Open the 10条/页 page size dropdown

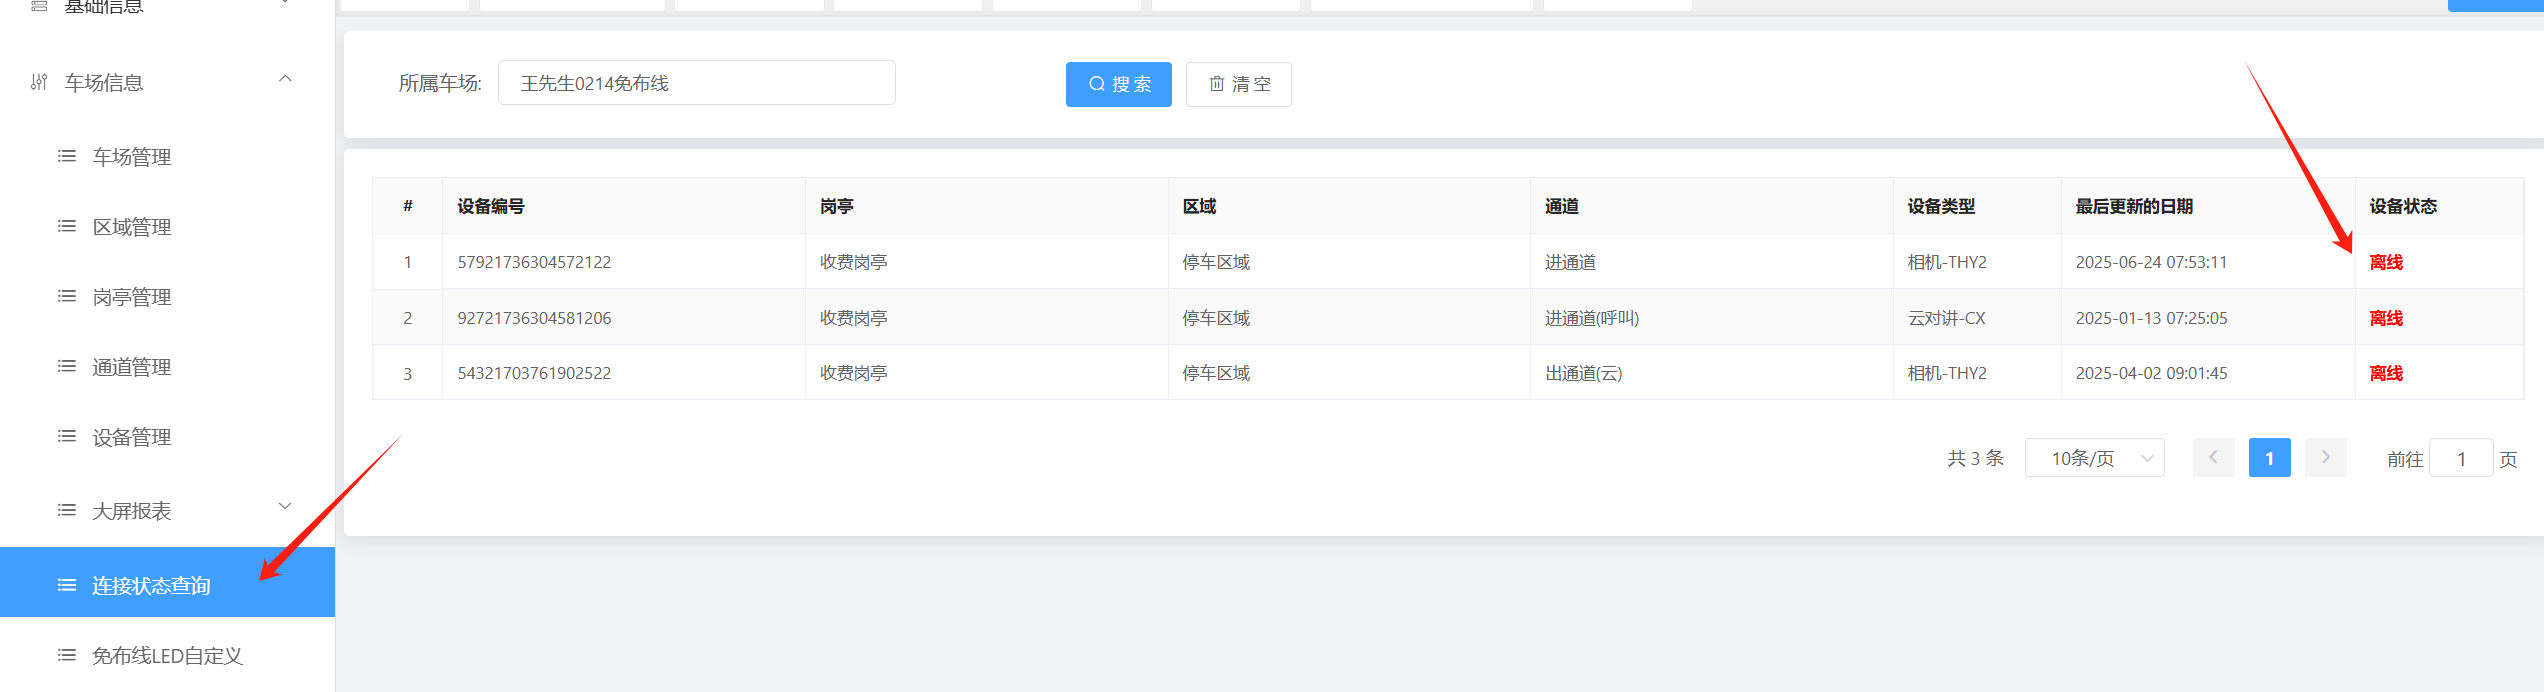[x=2095, y=458]
